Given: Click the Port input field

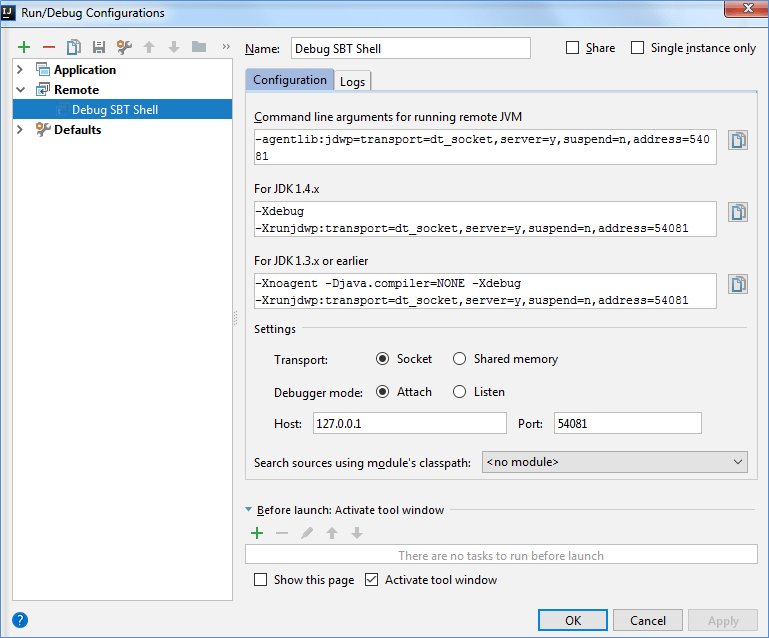Looking at the screenshot, I should tap(628, 423).
